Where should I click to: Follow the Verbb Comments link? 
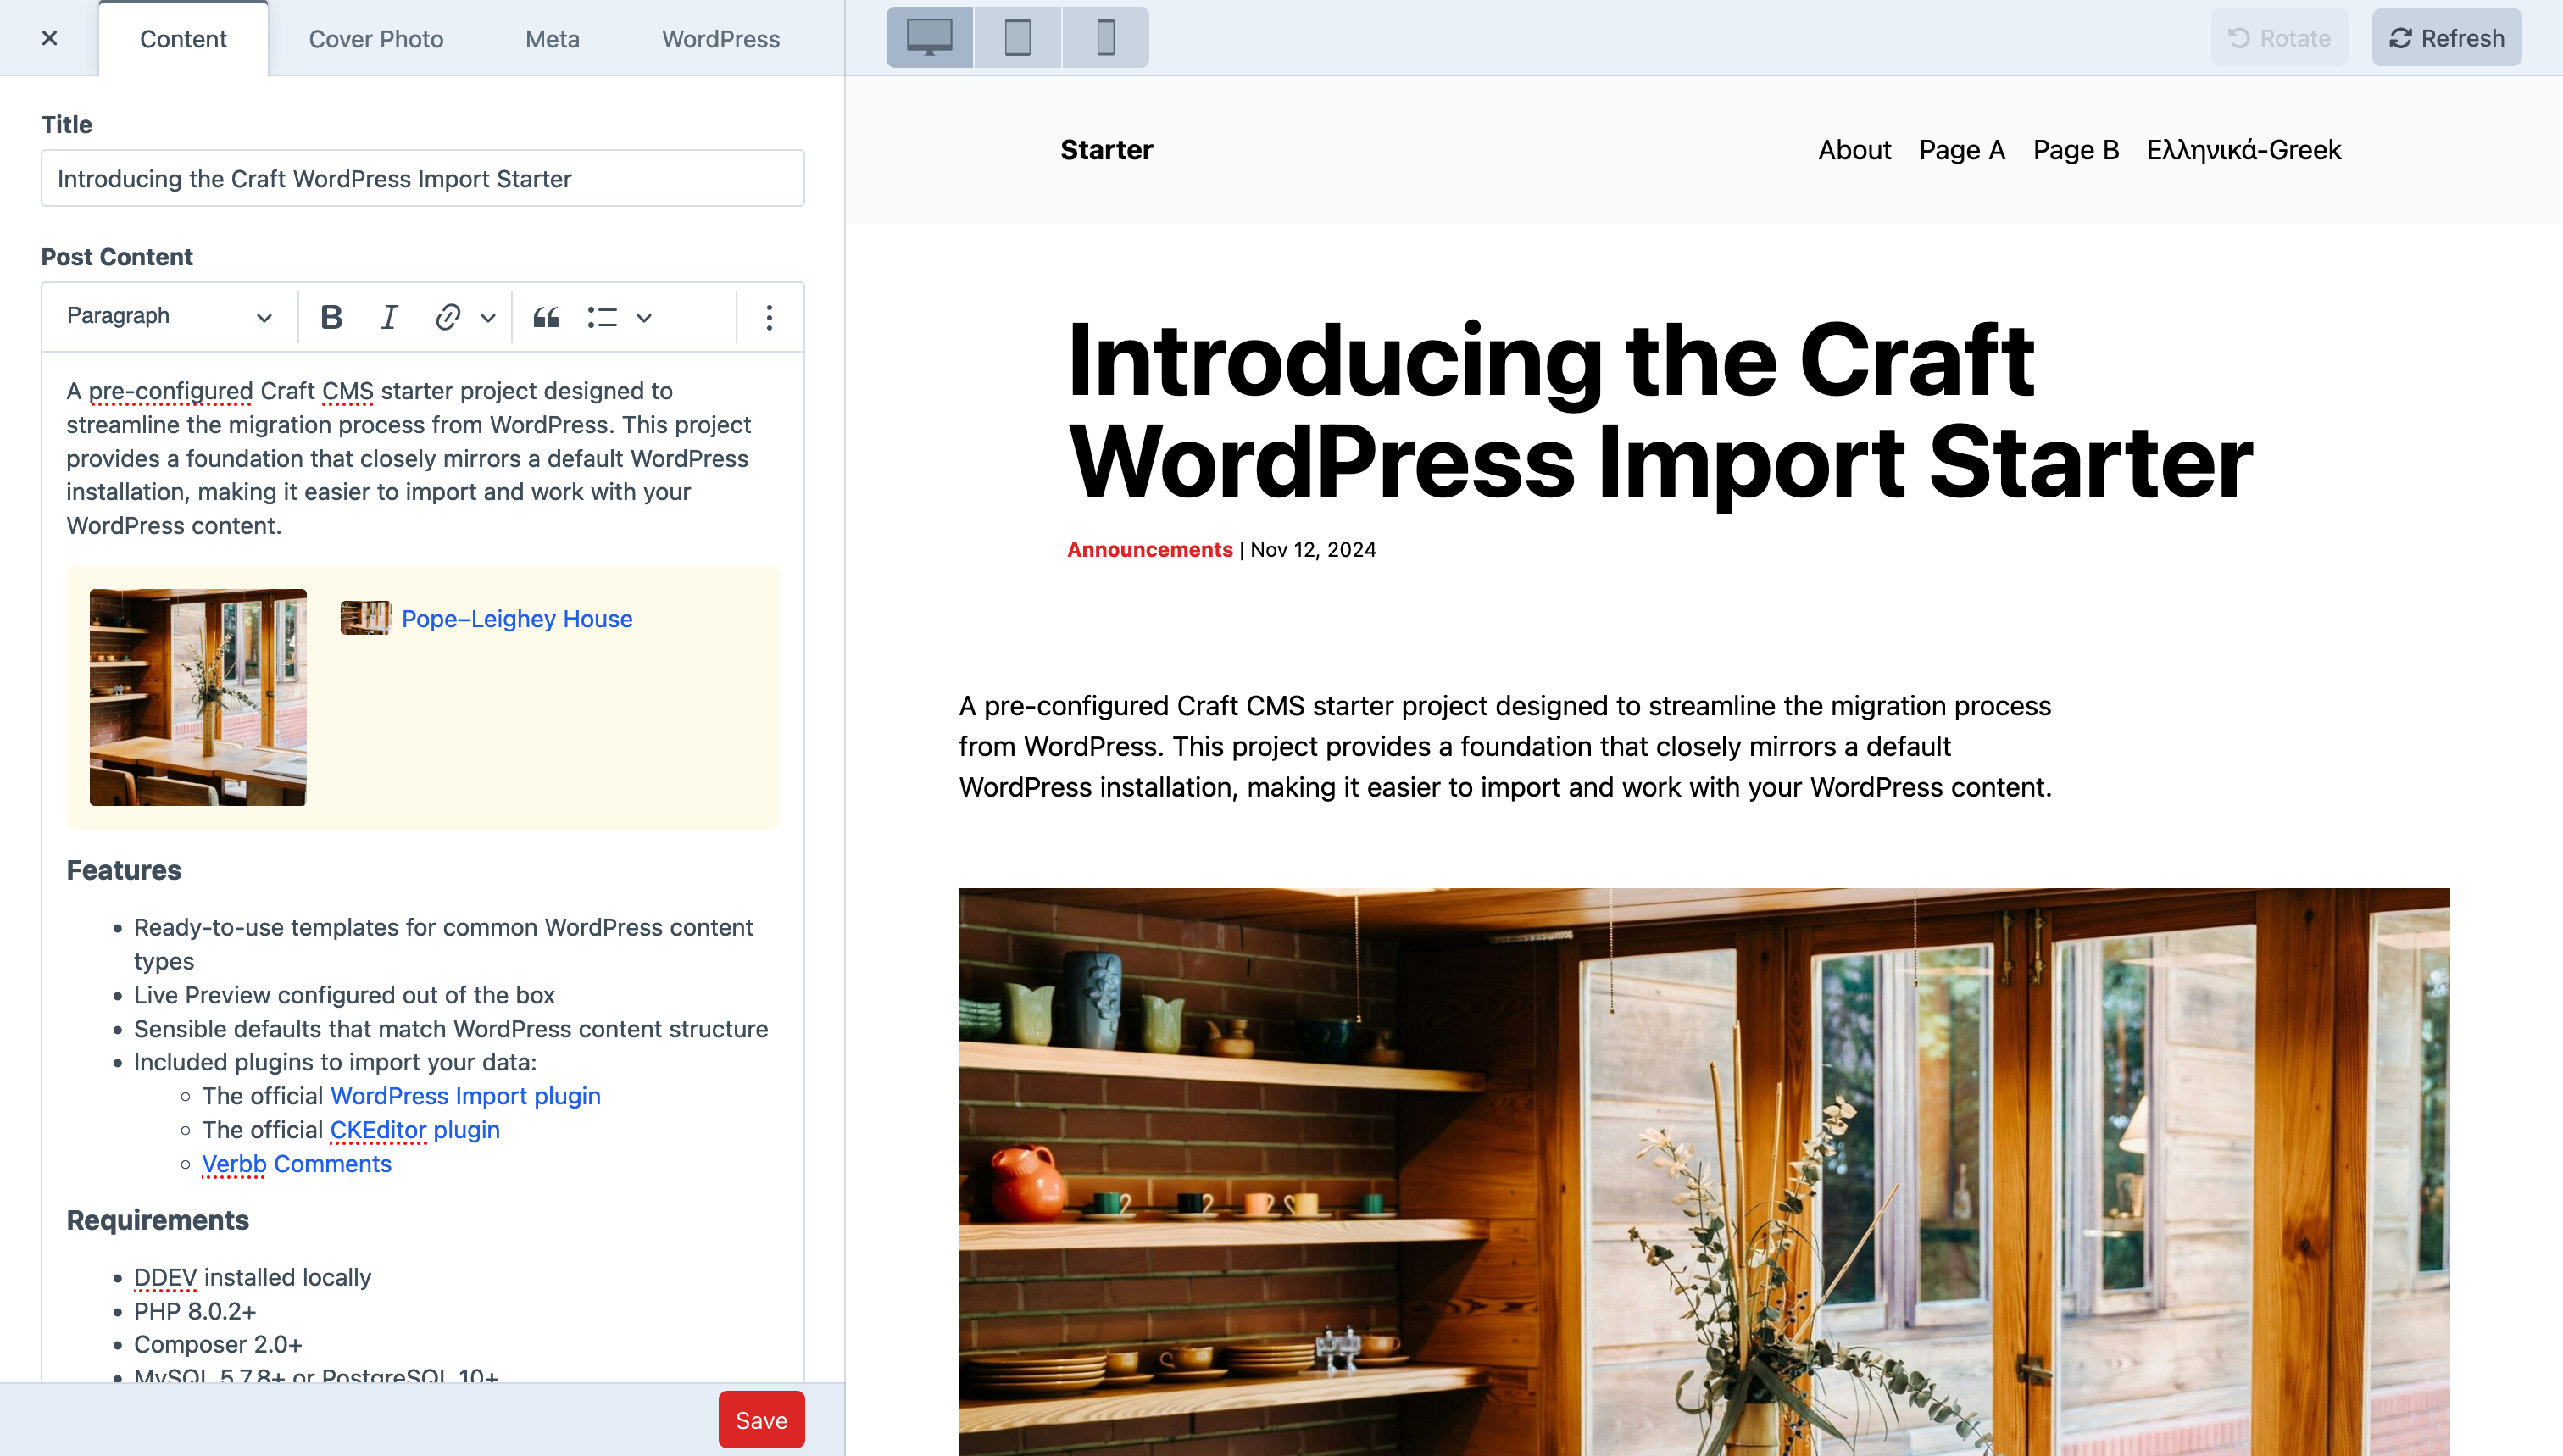297,1164
